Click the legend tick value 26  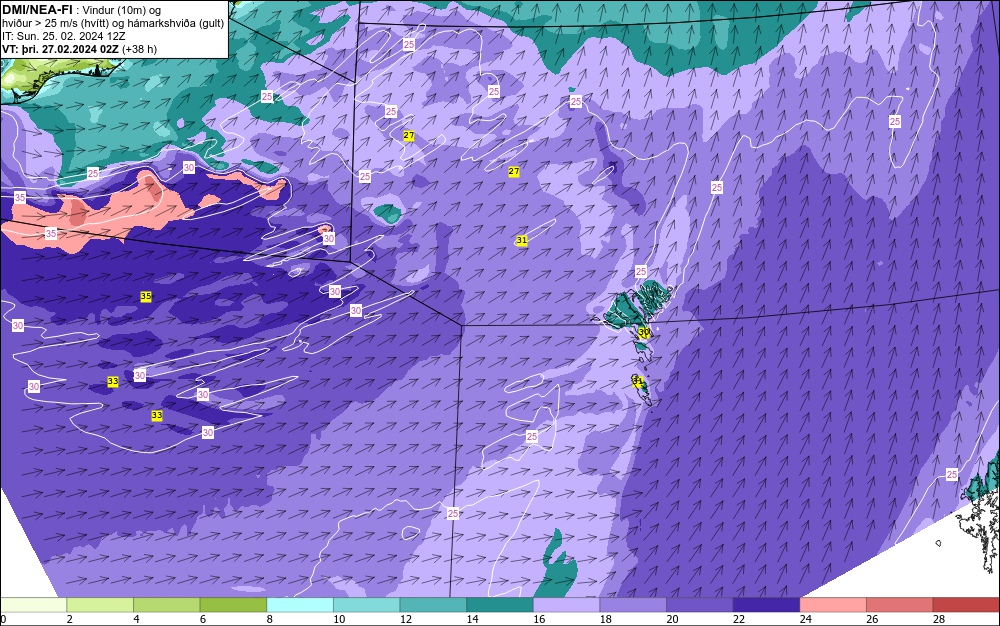[x=872, y=619]
